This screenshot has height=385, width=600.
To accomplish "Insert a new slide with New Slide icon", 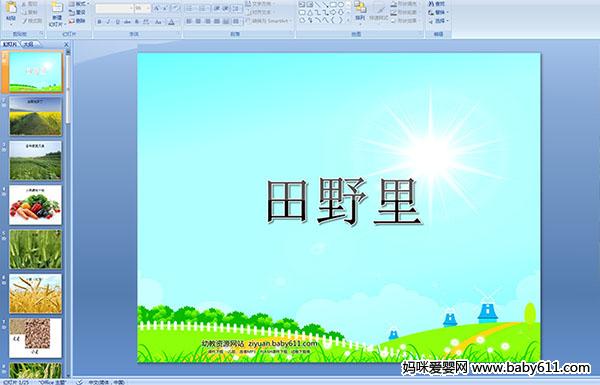I will pyautogui.click(x=57, y=14).
